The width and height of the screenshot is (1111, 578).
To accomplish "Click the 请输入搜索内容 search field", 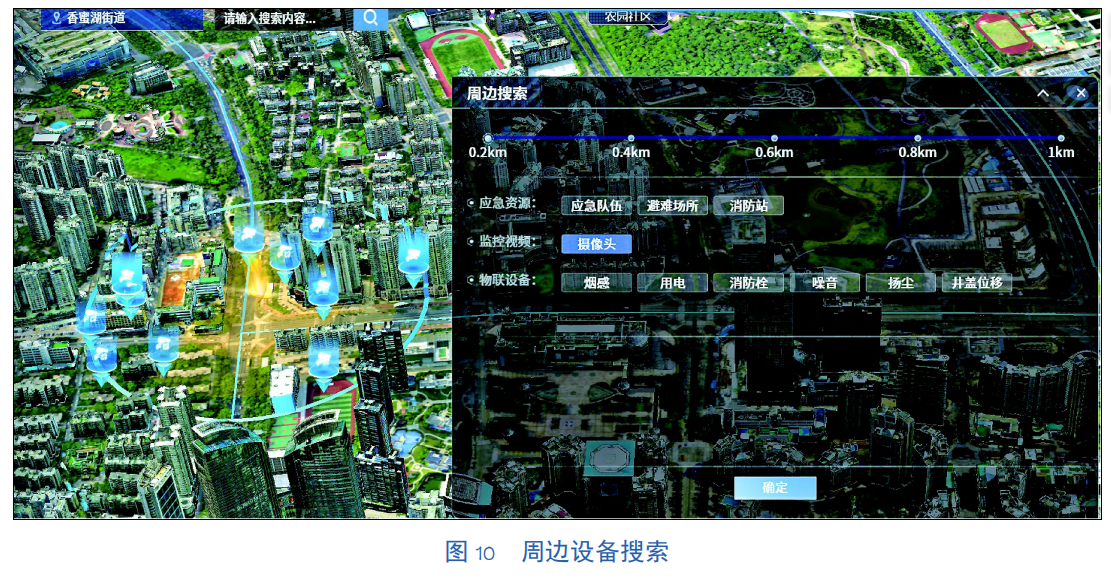I will 270,18.
